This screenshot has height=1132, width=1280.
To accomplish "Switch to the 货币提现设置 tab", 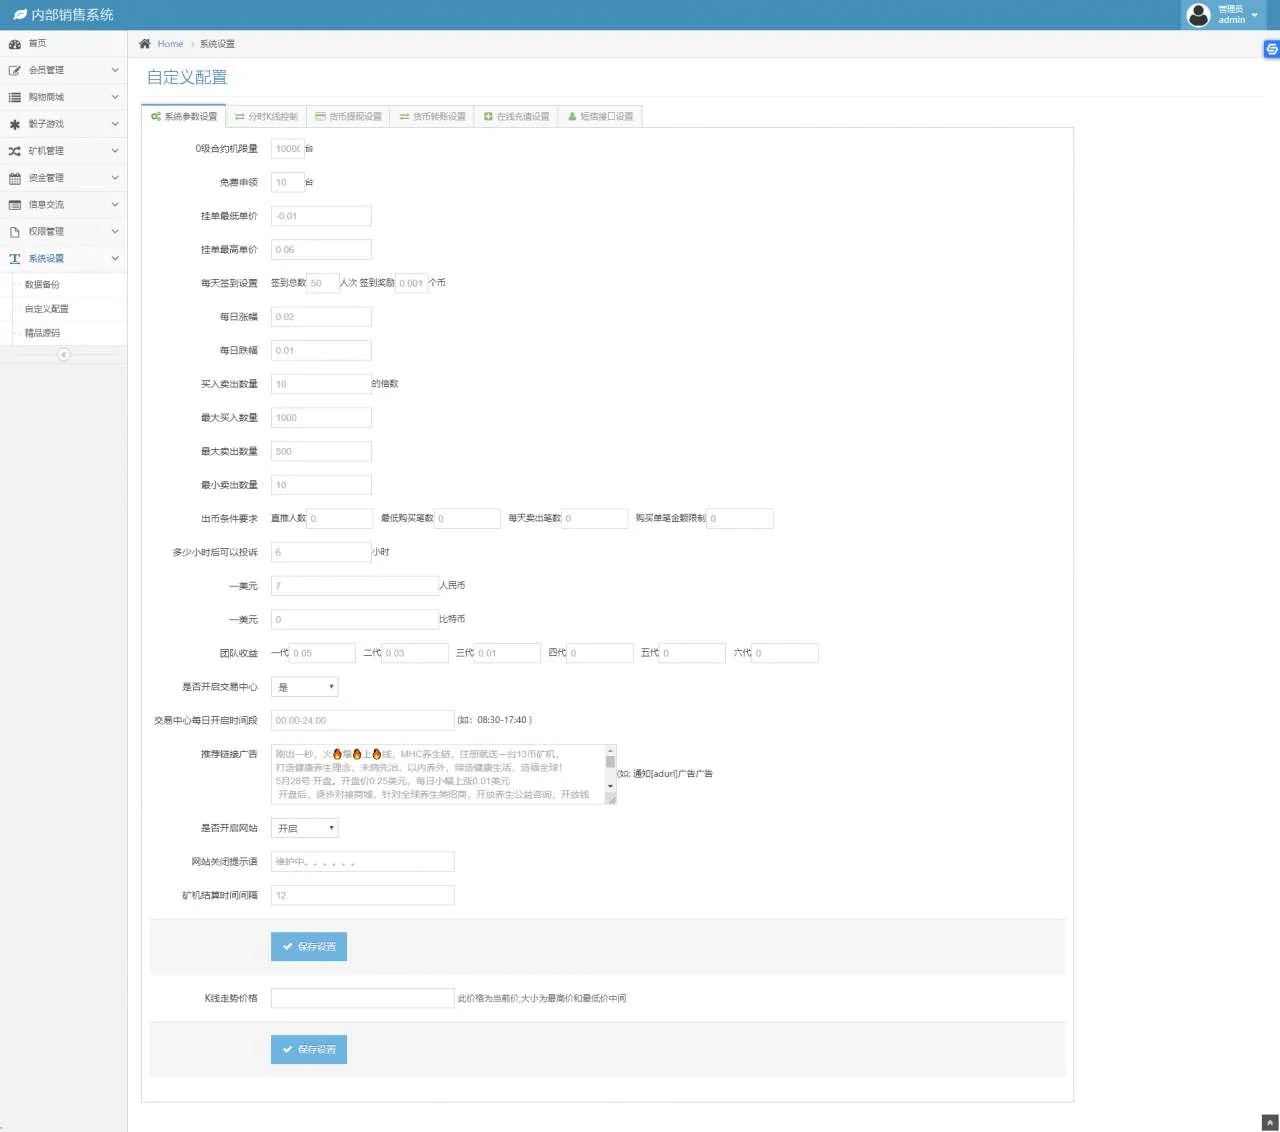I will tap(348, 117).
